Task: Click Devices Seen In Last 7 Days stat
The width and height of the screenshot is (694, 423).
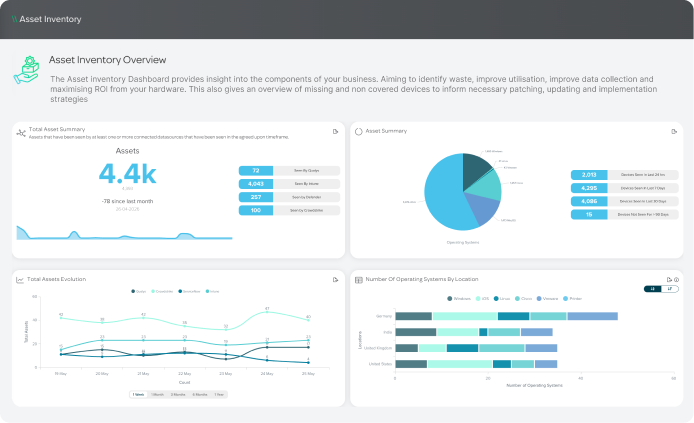Action: [x=625, y=188]
